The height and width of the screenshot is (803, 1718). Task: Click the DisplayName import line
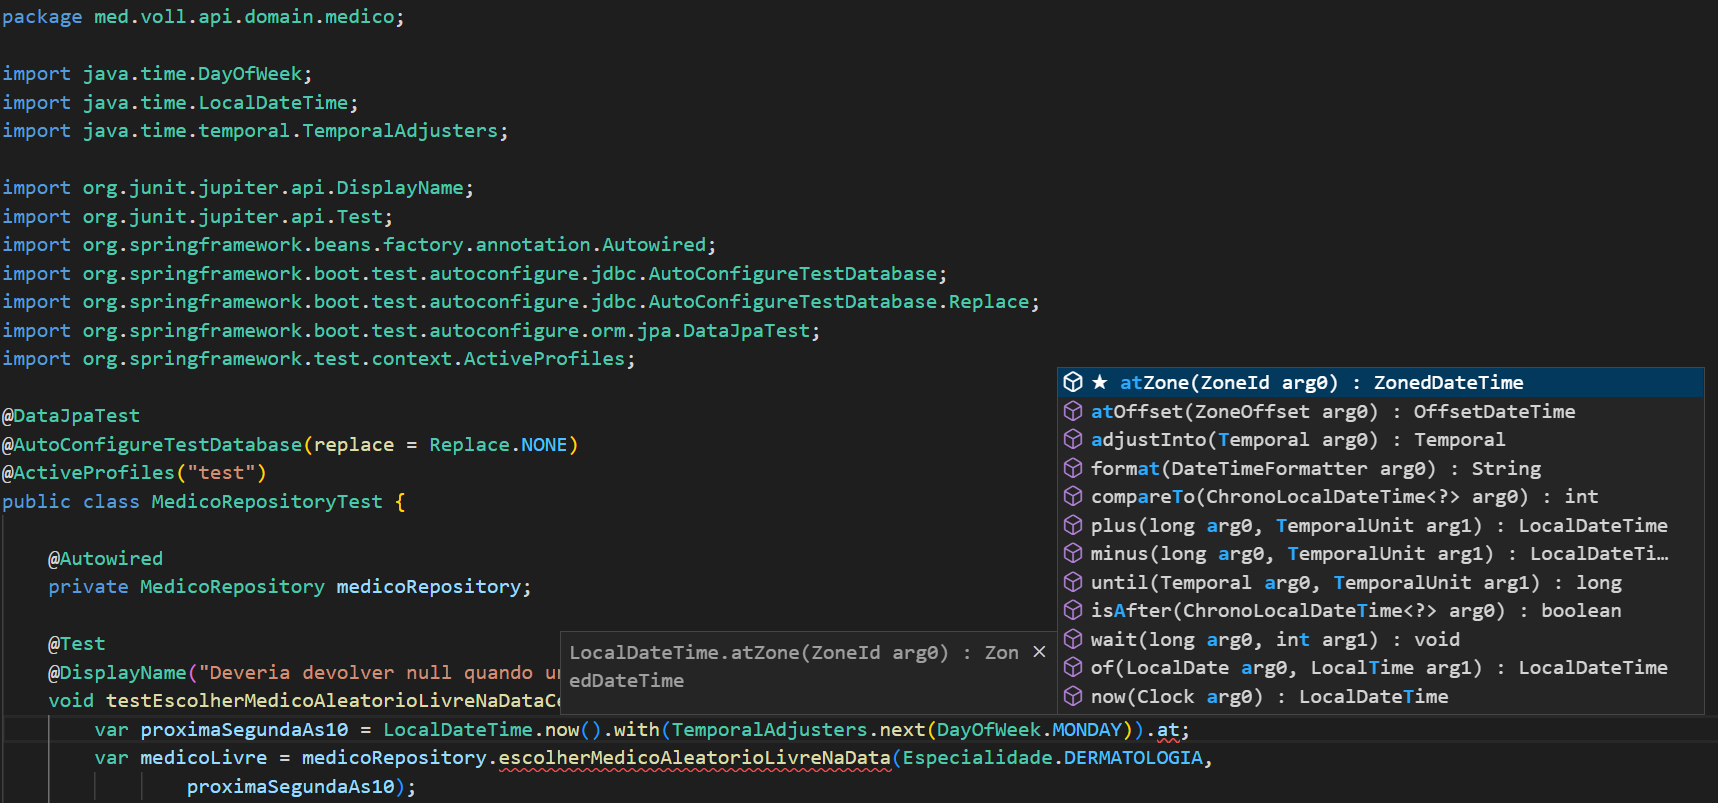[x=238, y=188]
